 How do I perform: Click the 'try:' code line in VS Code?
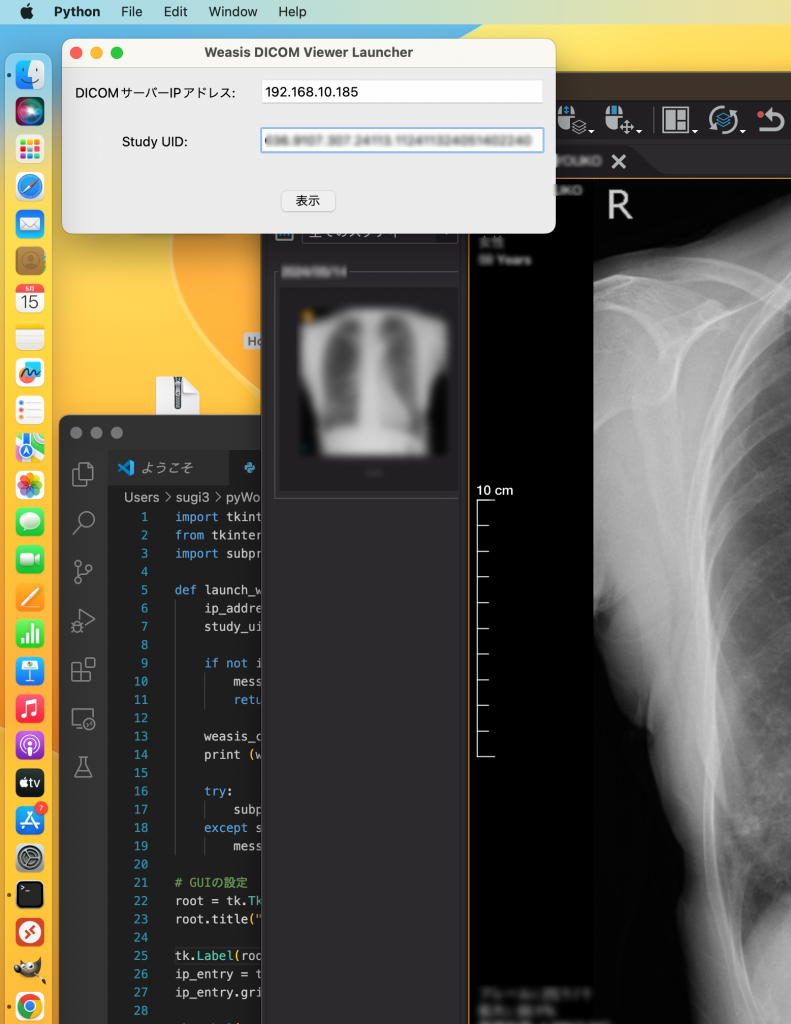tap(218, 791)
